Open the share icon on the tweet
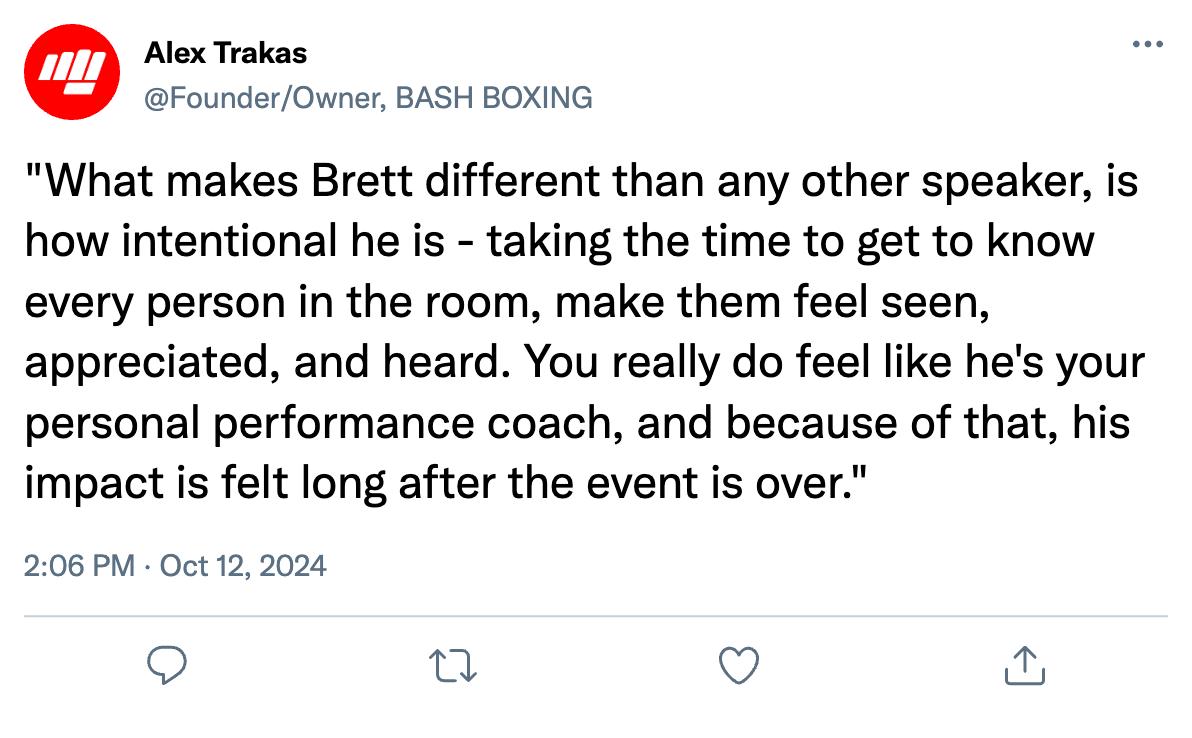The width and height of the screenshot is (1192, 738). click(x=1024, y=665)
